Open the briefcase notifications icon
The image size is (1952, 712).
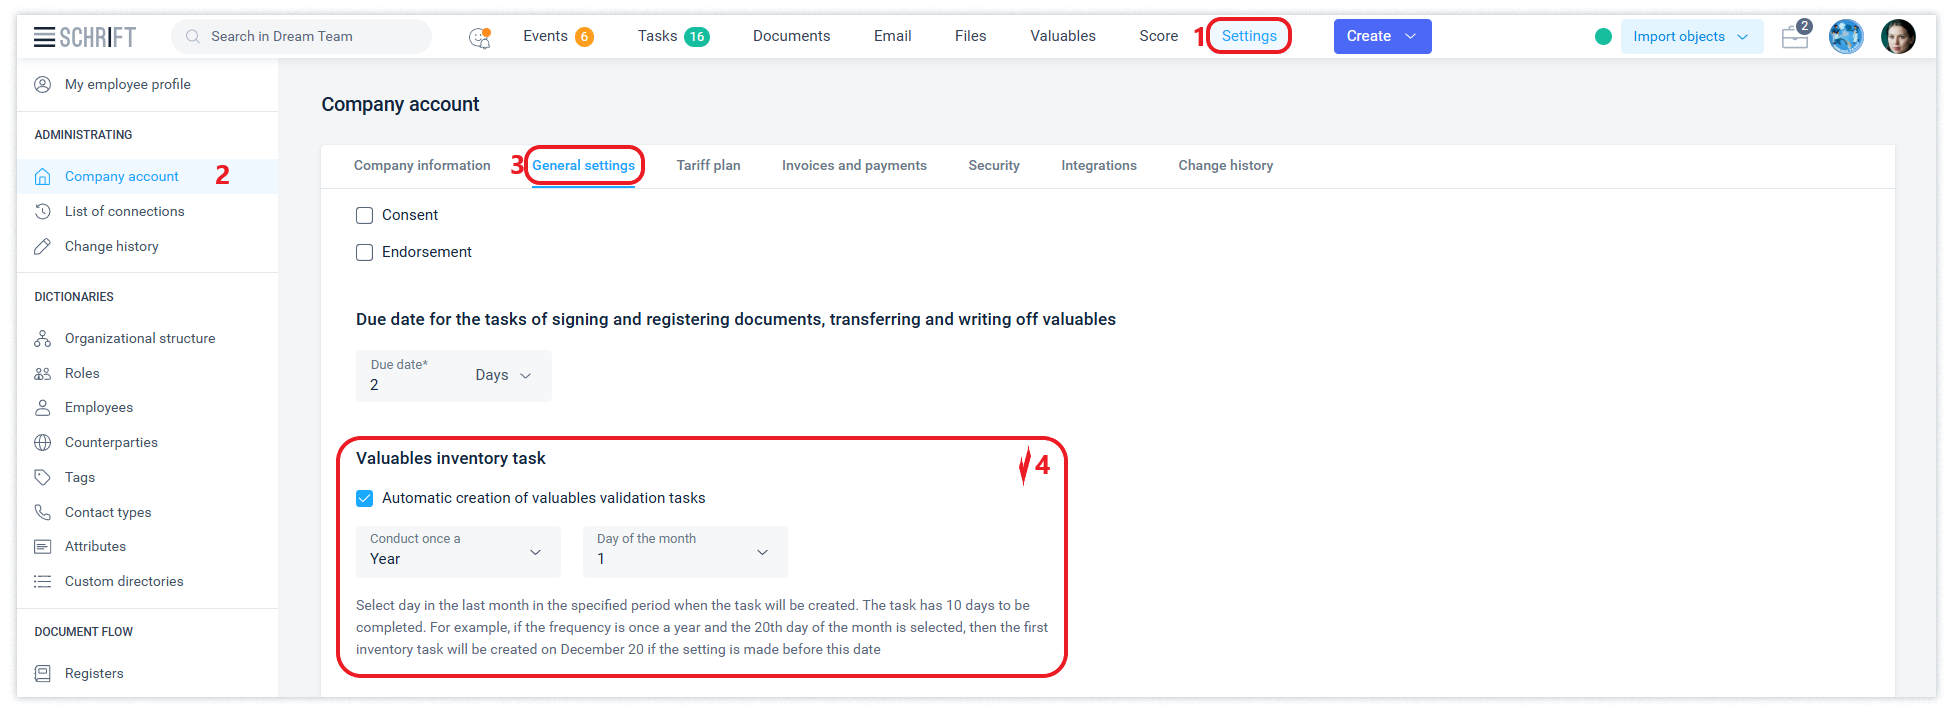pyautogui.click(x=1795, y=37)
